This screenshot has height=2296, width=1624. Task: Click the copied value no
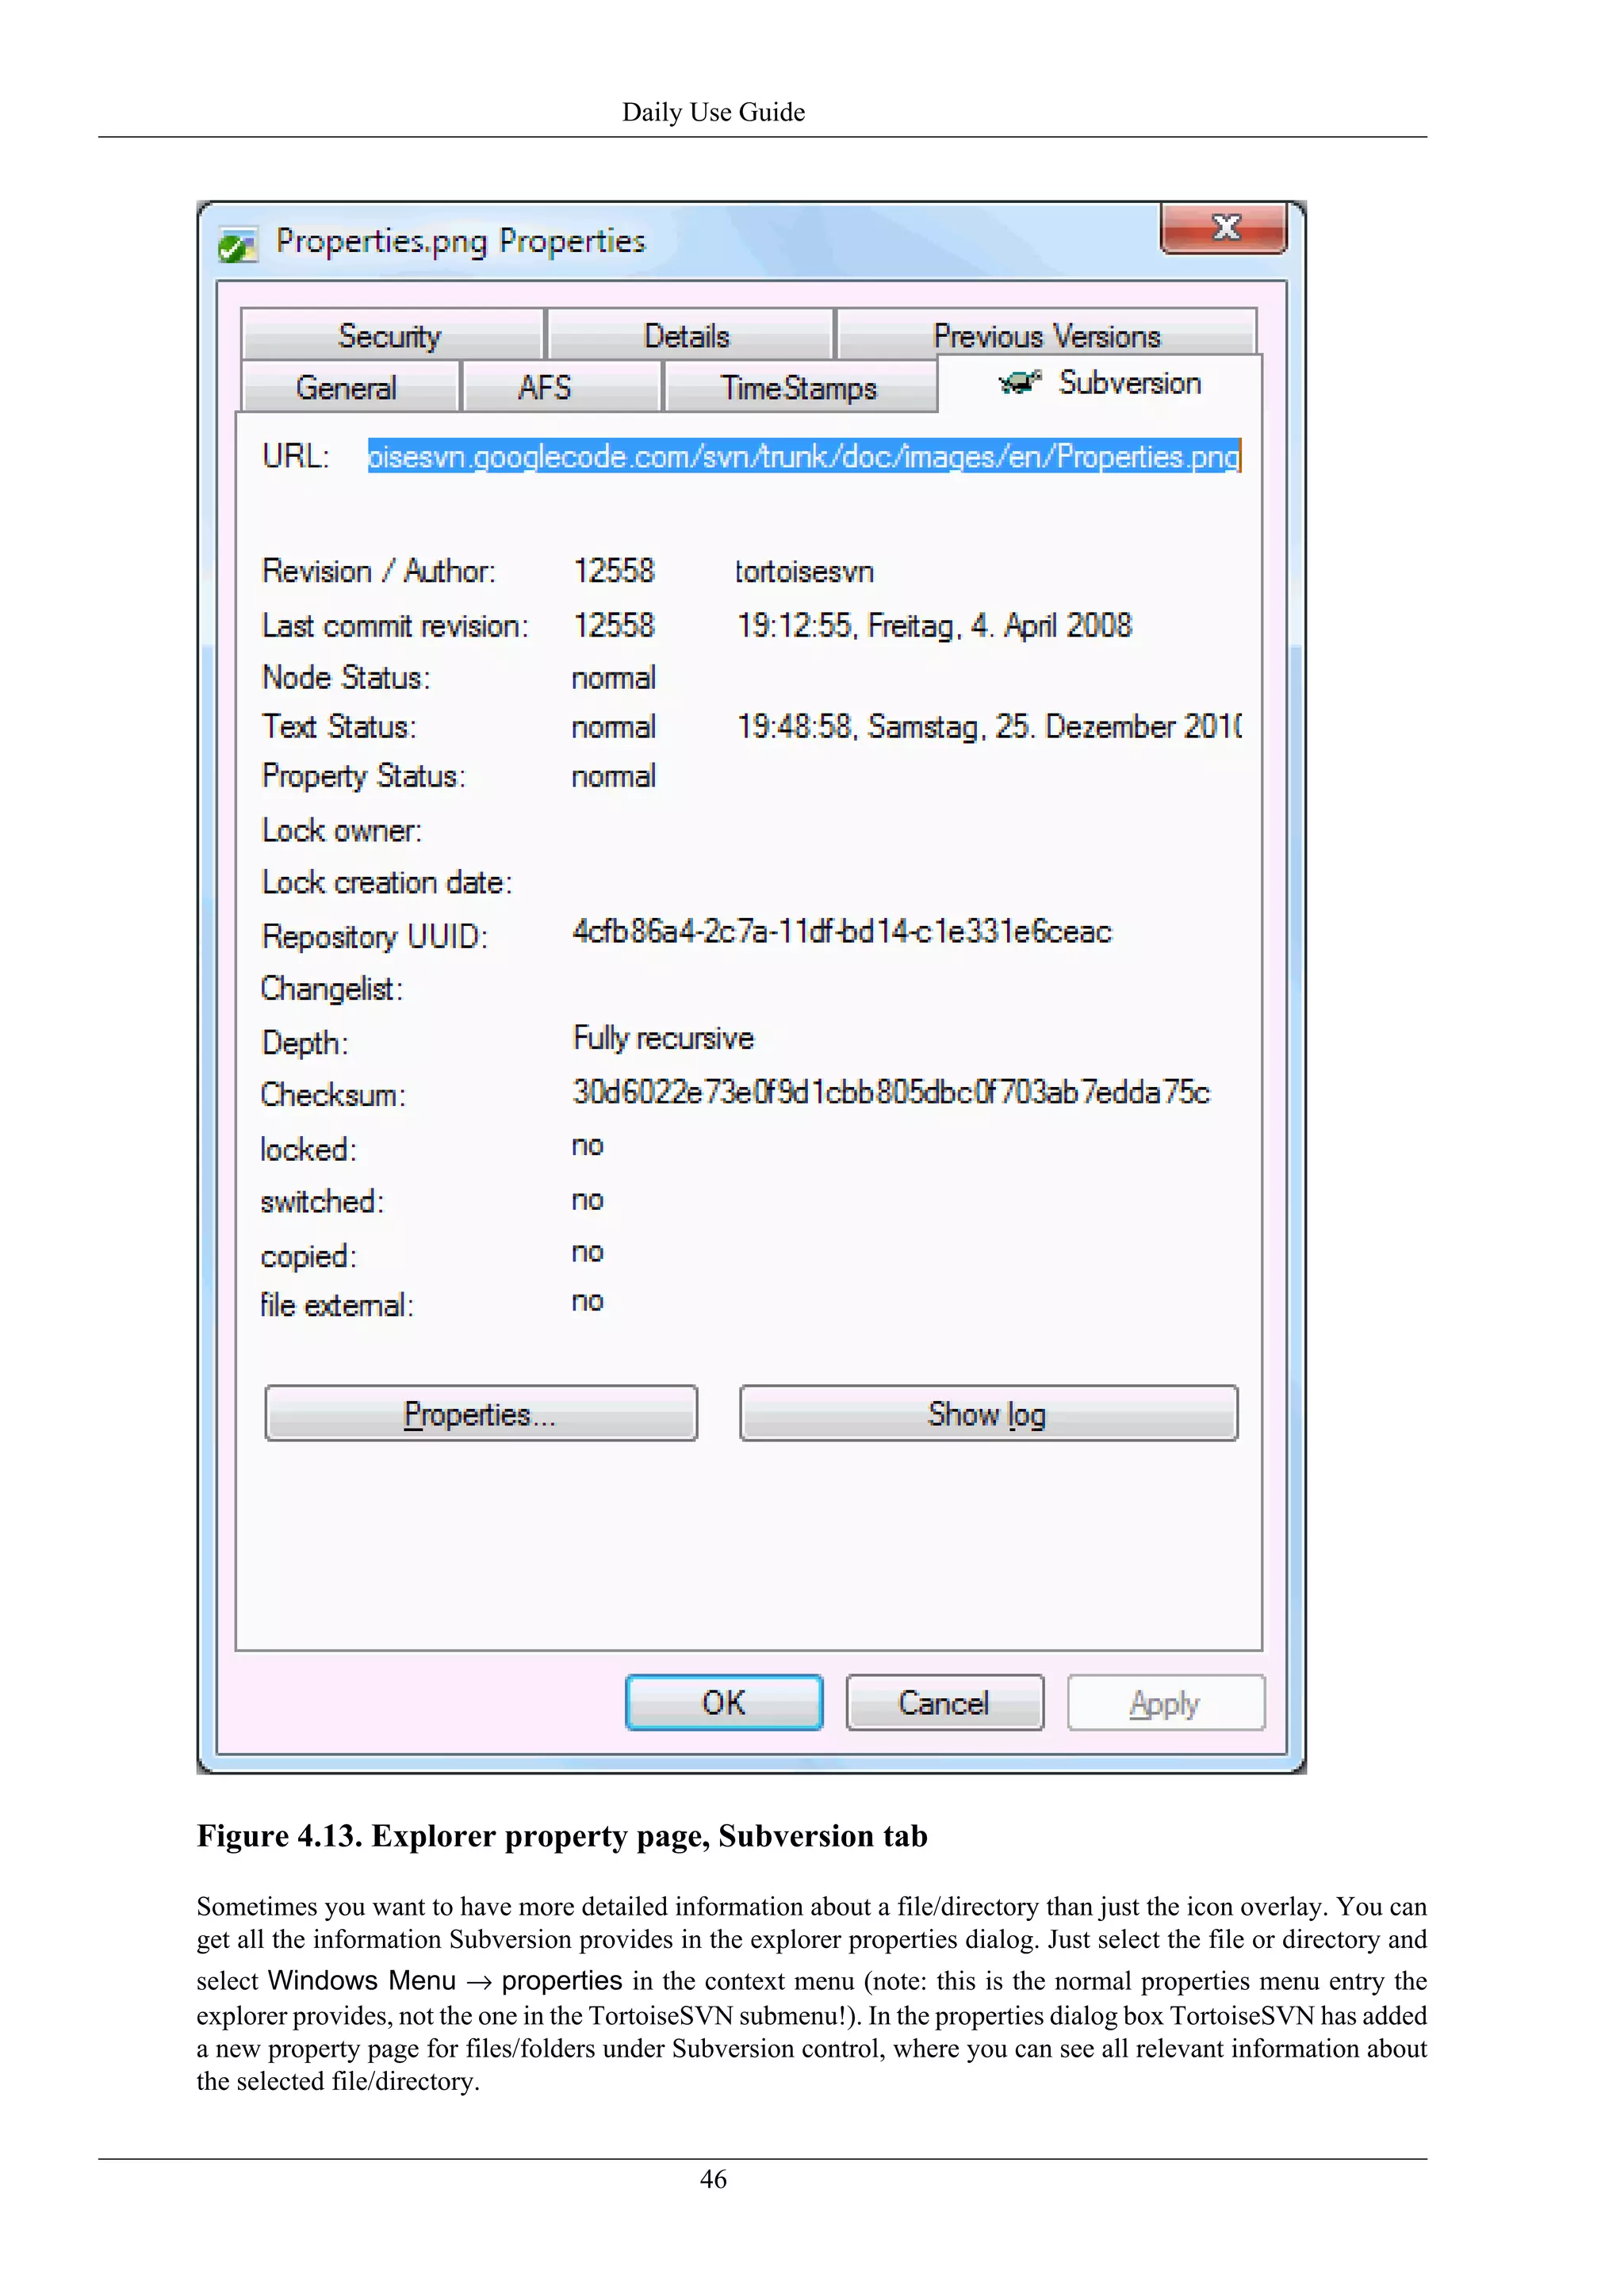point(588,1252)
